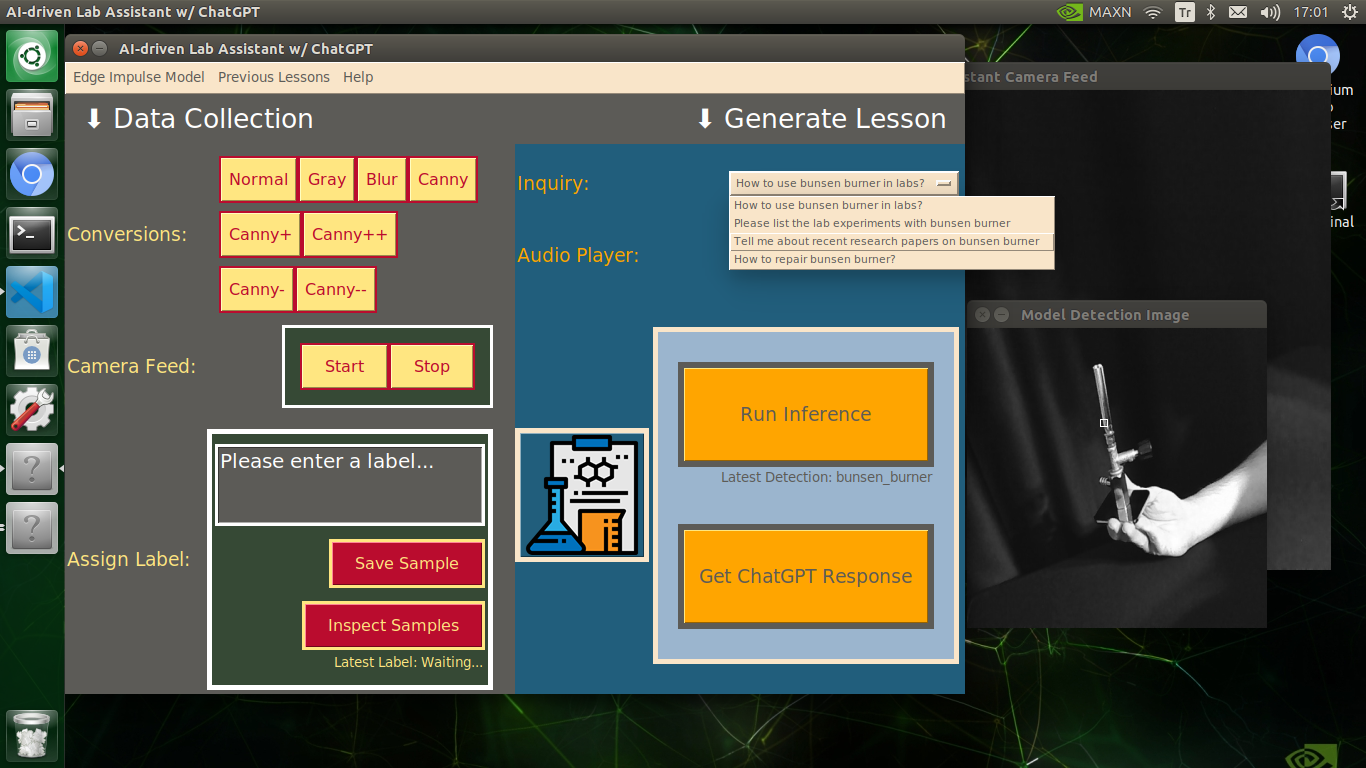
Task: Open the Files manager in the dock
Action: point(32,115)
